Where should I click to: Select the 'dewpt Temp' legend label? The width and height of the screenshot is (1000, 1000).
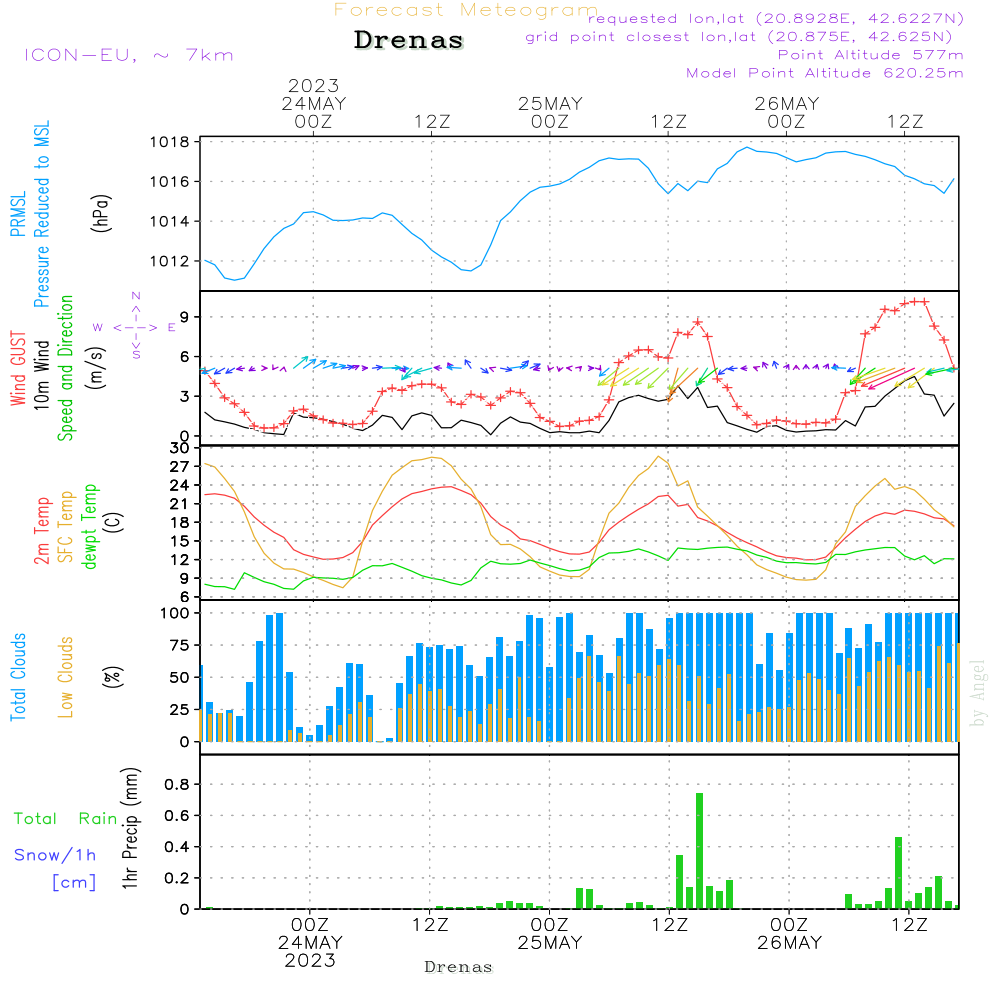click(x=89, y=526)
